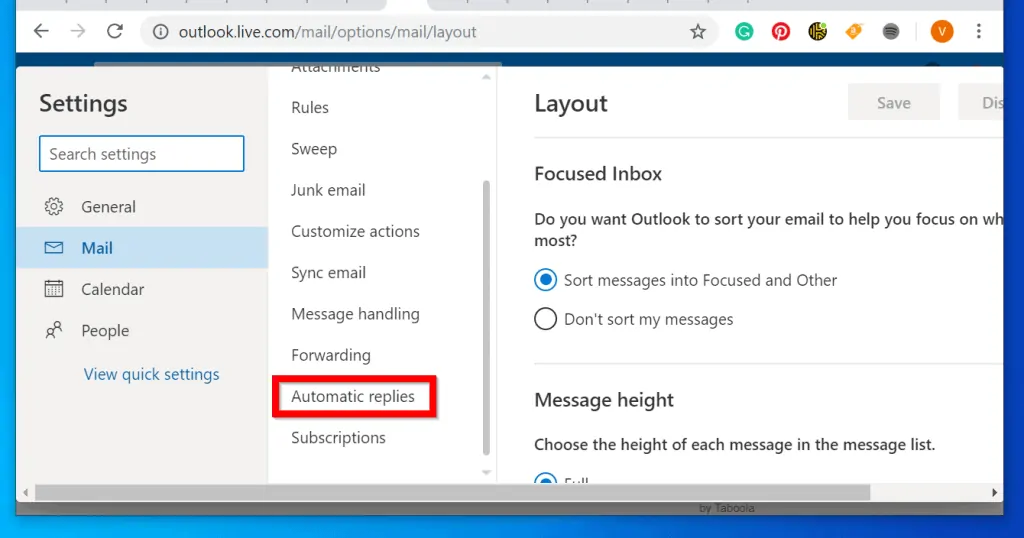Click the Layout page title
This screenshot has height=538, width=1024.
pos(571,103)
